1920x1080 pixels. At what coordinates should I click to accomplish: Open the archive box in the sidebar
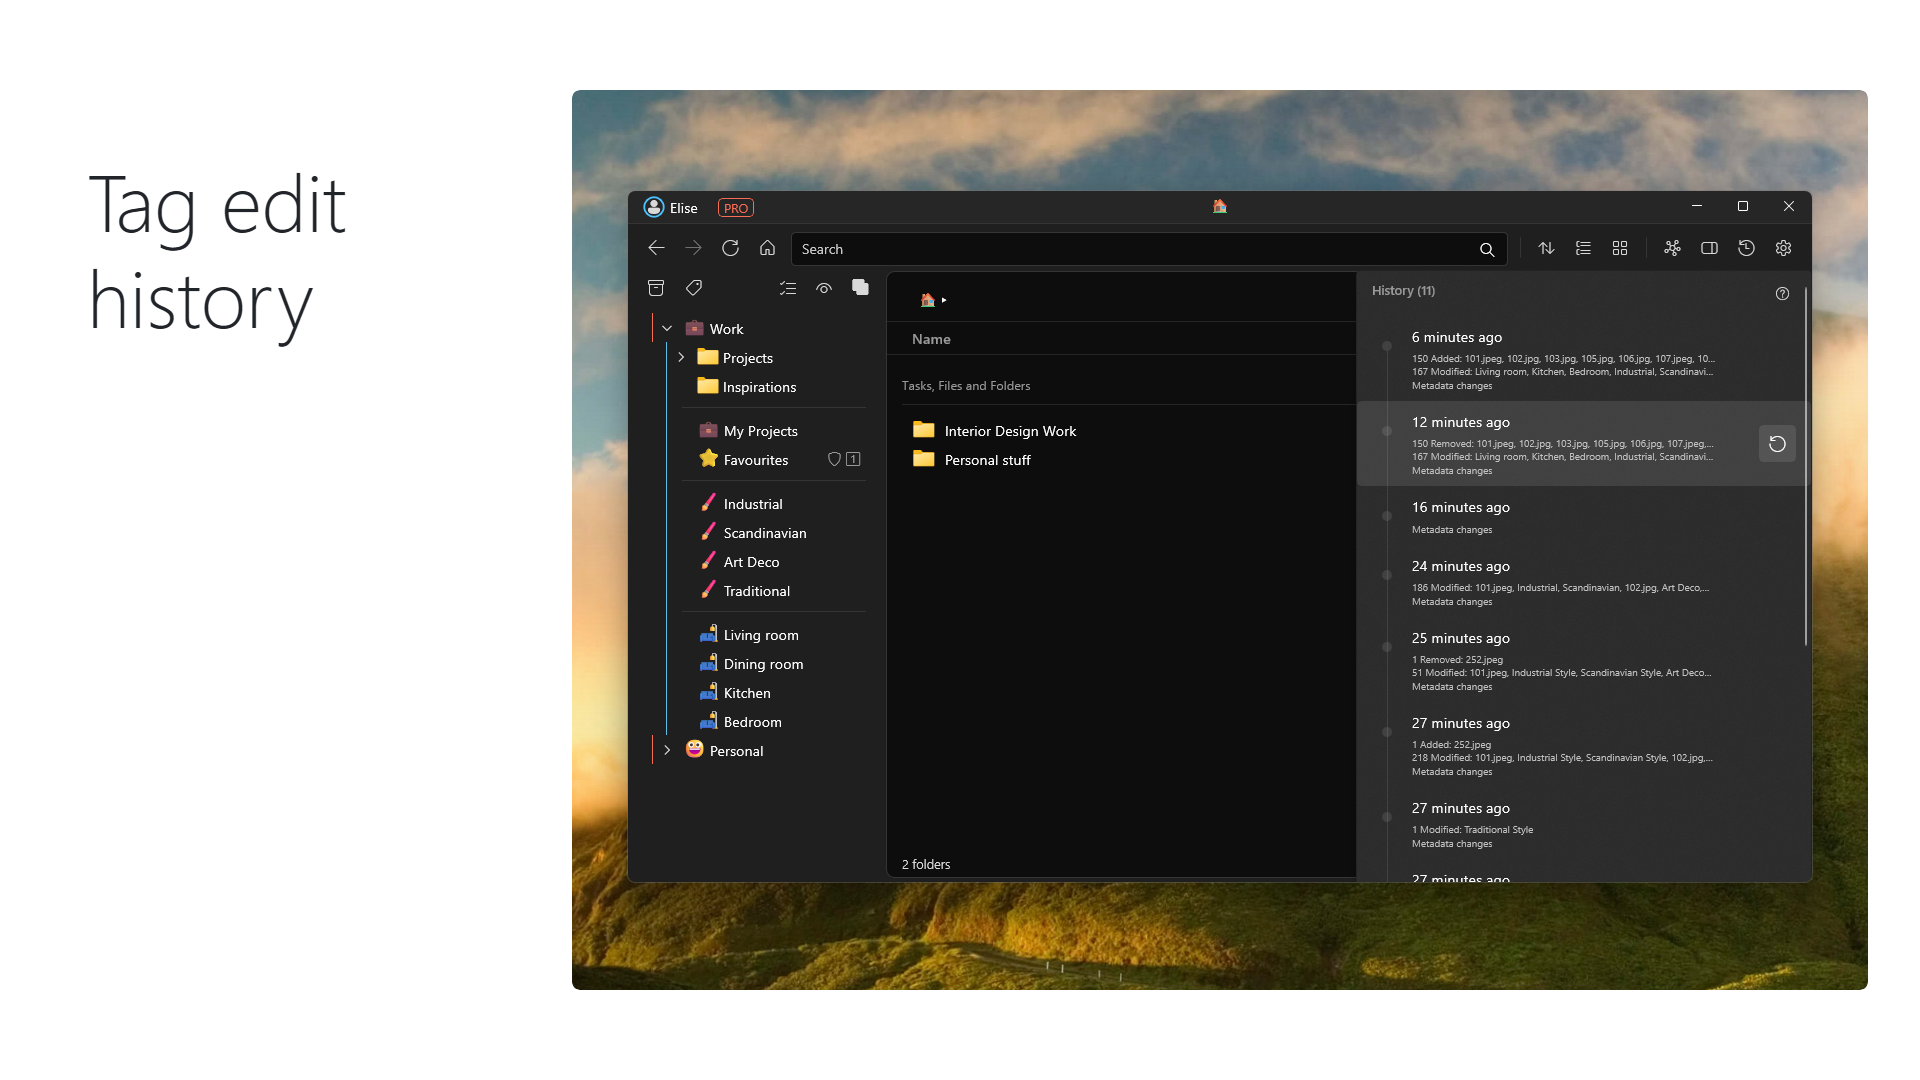pyautogui.click(x=656, y=288)
